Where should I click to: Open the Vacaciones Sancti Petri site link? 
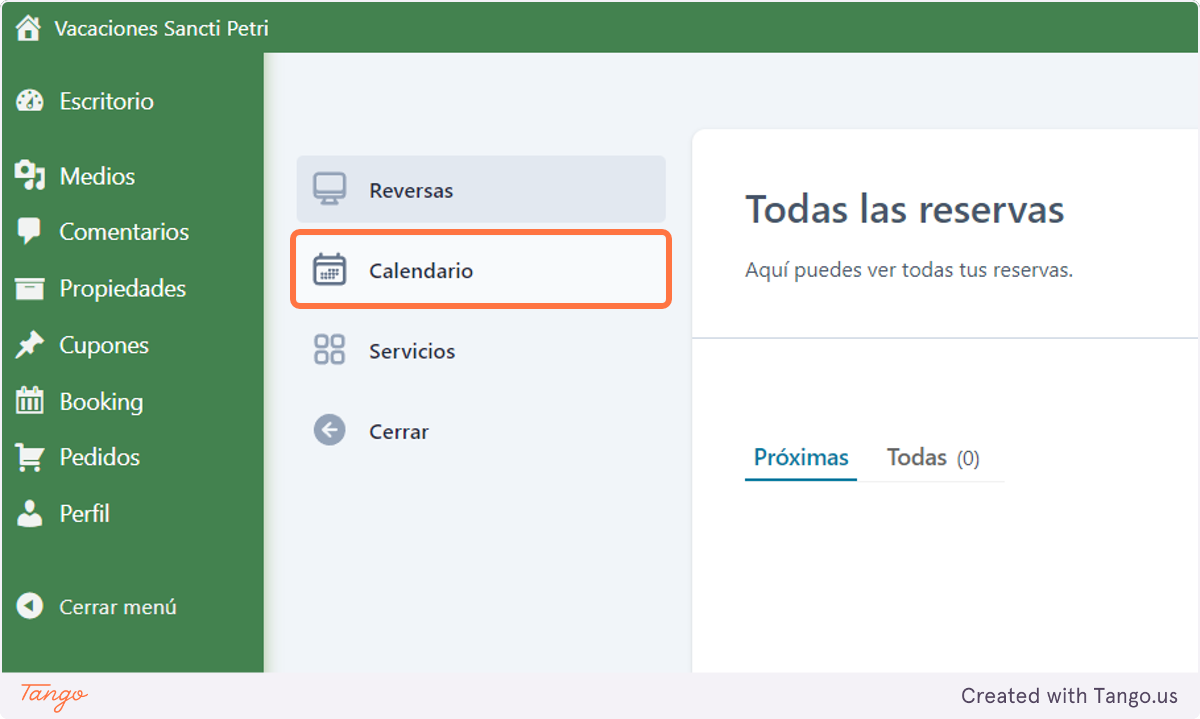tap(161, 28)
